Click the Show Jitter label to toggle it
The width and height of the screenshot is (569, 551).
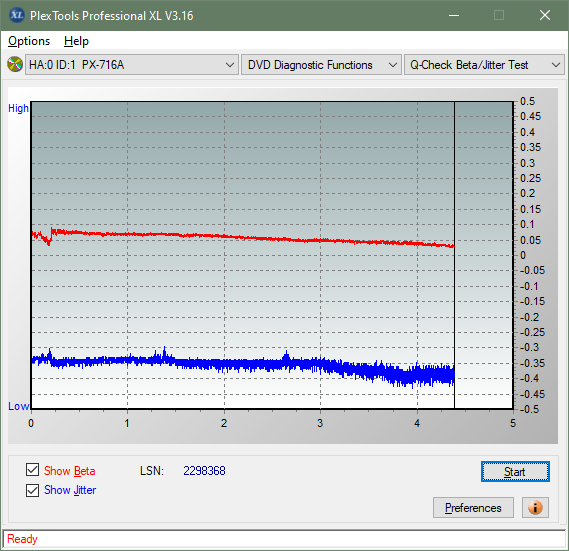tap(70, 490)
